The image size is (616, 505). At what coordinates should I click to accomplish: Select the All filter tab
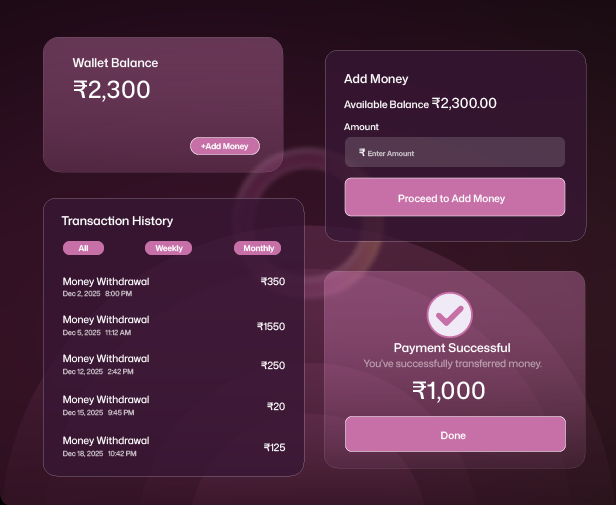[x=83, y=248]
